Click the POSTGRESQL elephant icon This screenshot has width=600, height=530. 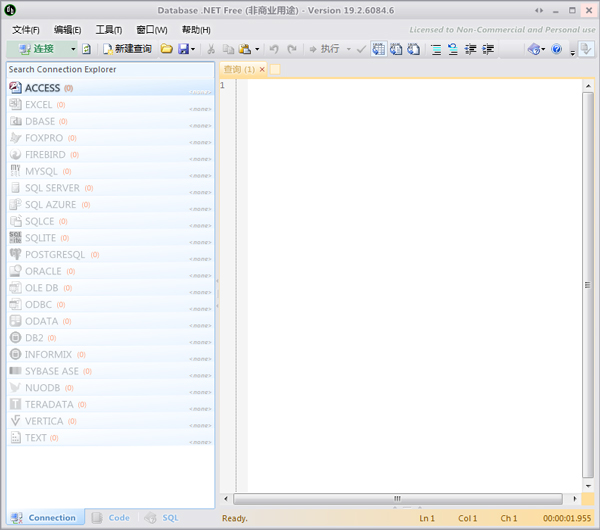(15, 254)
